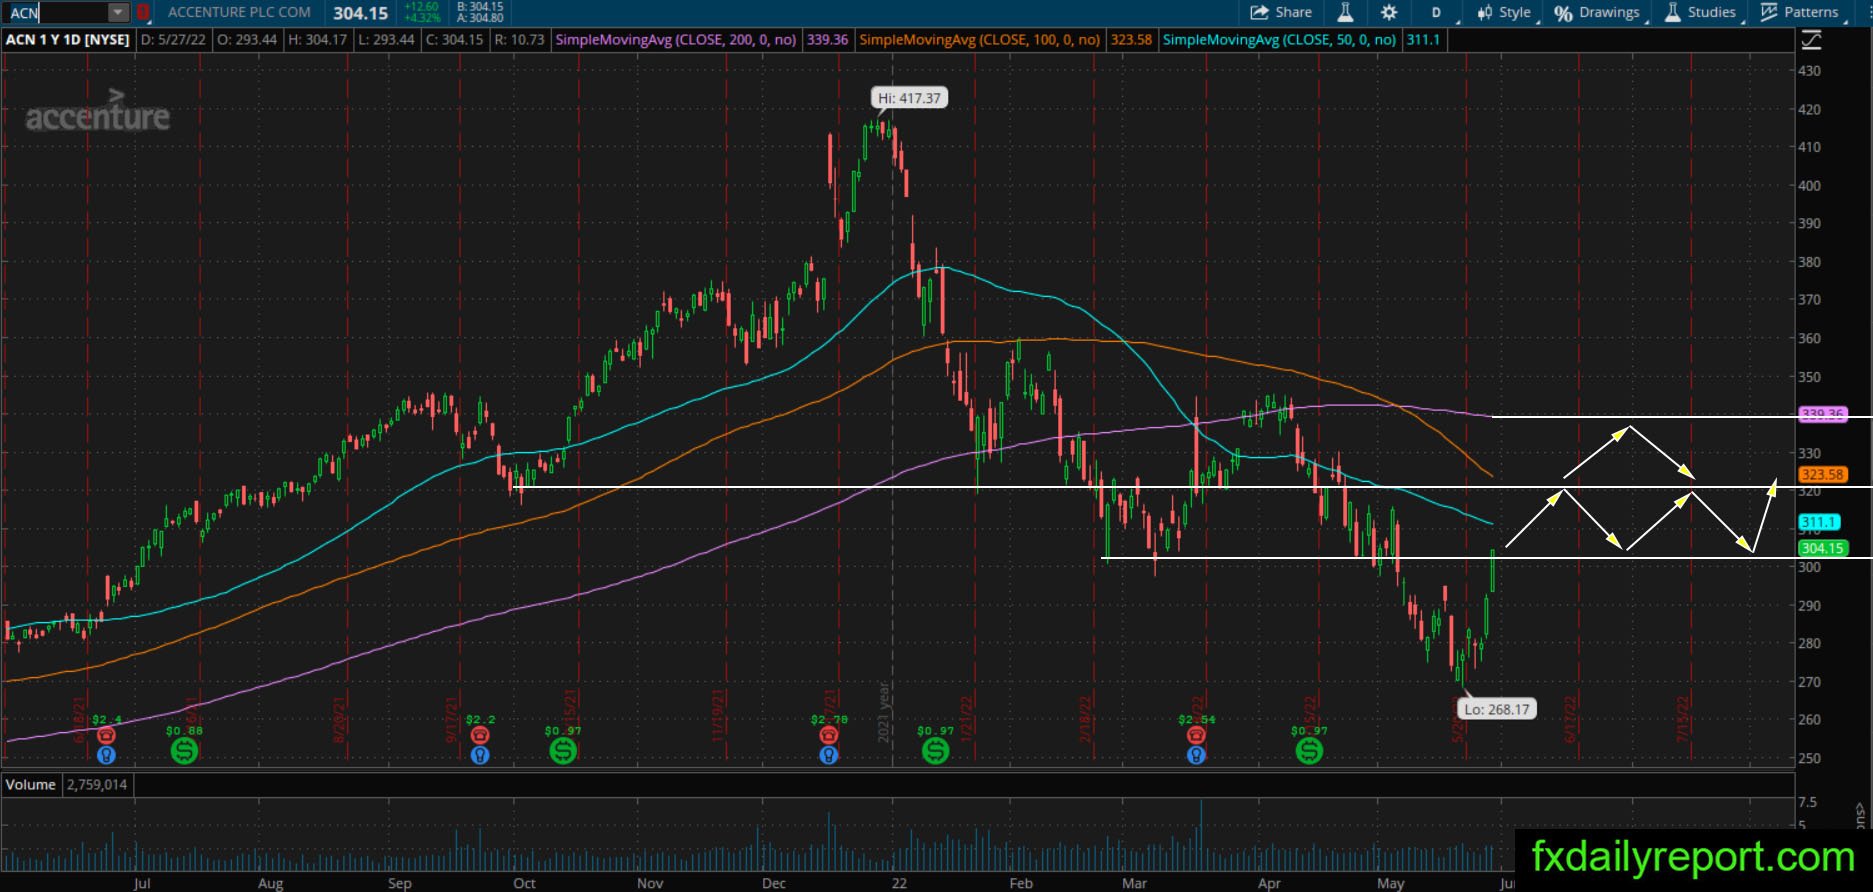Open the Patterns menu

pos(1800,12)
